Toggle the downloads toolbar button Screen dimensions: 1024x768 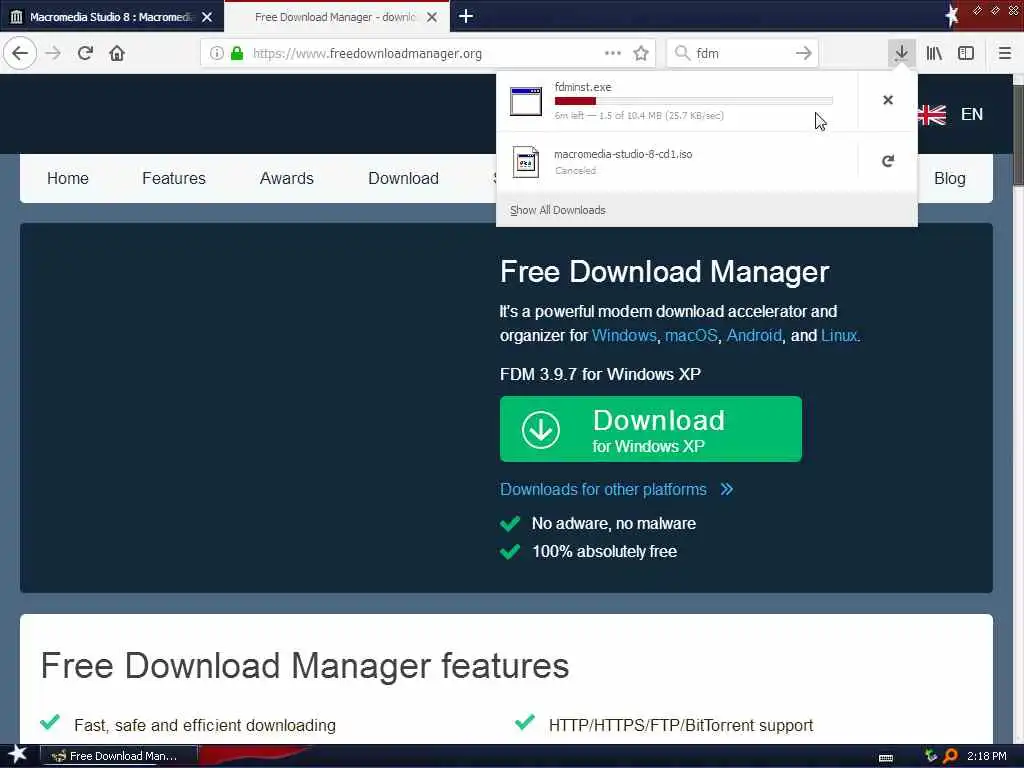coord(901,53)
